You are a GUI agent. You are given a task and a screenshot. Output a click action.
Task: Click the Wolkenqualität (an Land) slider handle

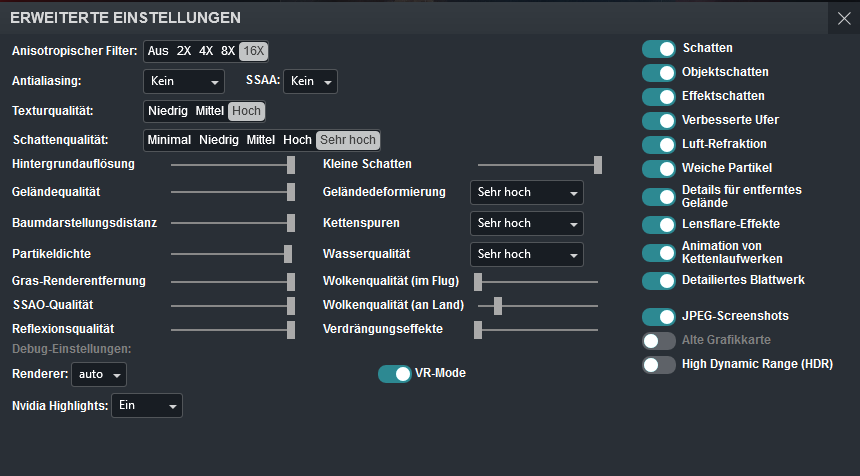point(497,306)
